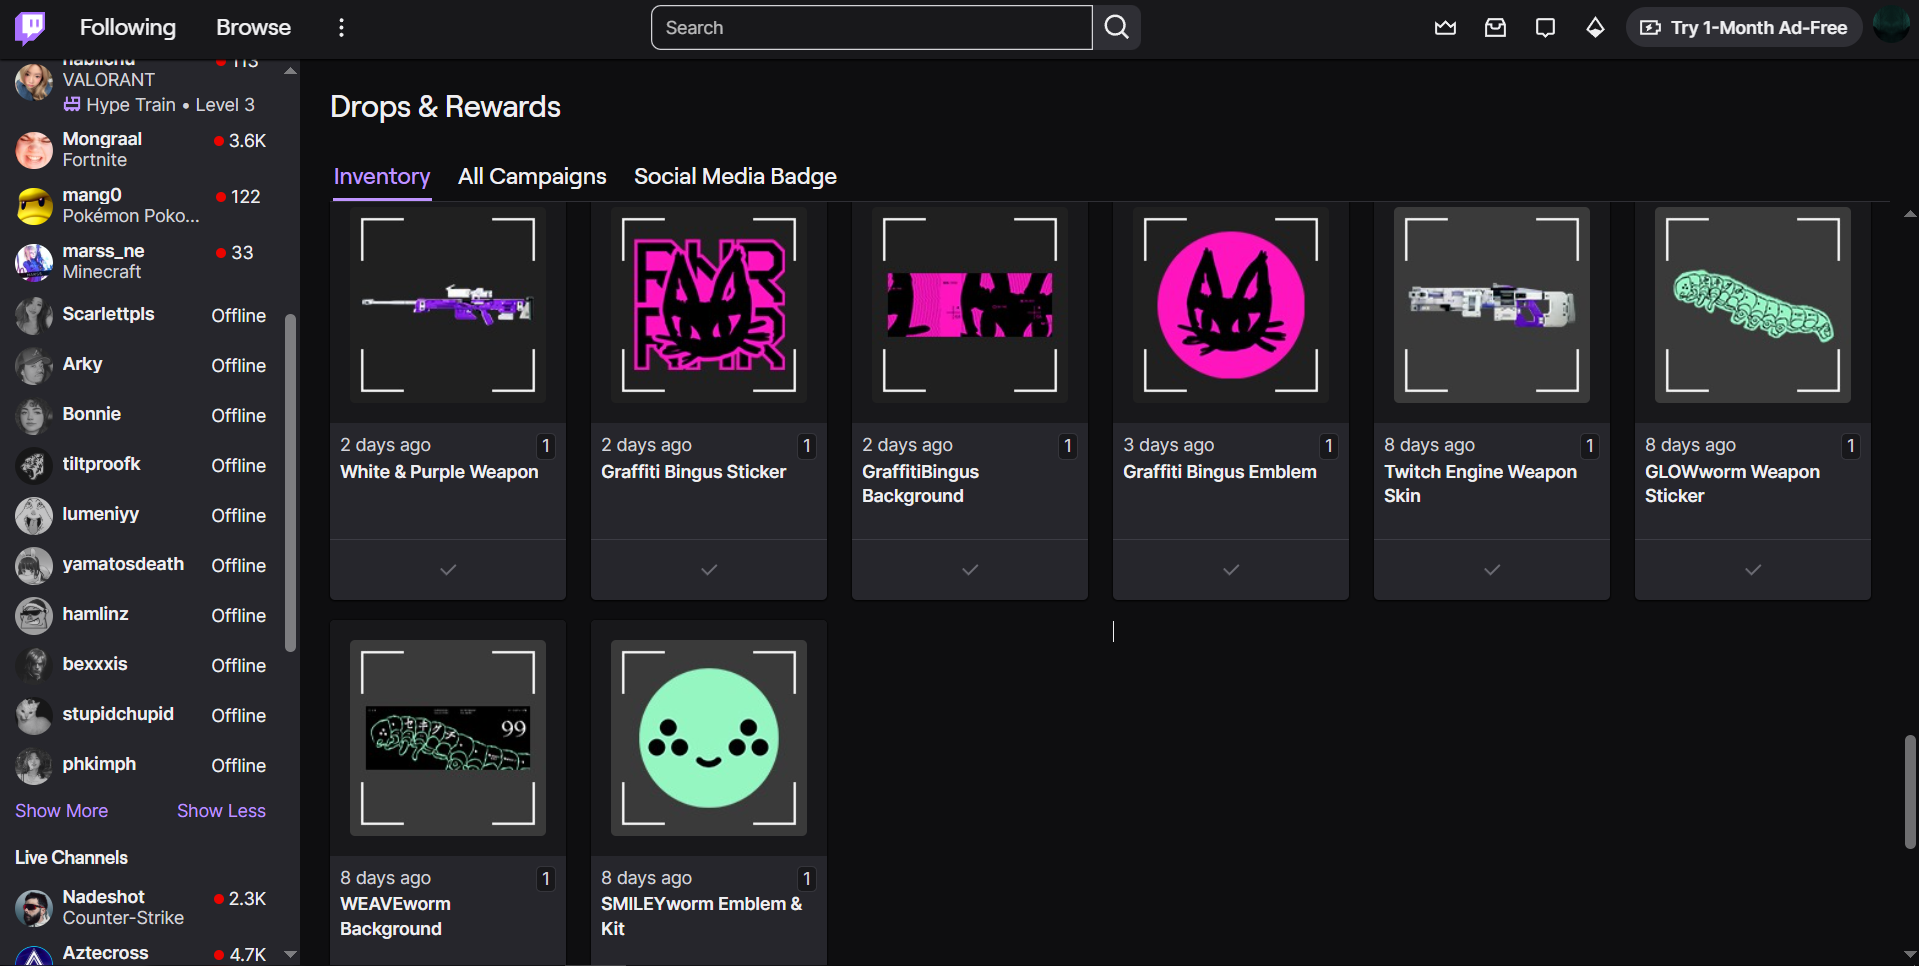Expand followed channels with Show More
The image size is (1919, 966).
coord(61,811)
